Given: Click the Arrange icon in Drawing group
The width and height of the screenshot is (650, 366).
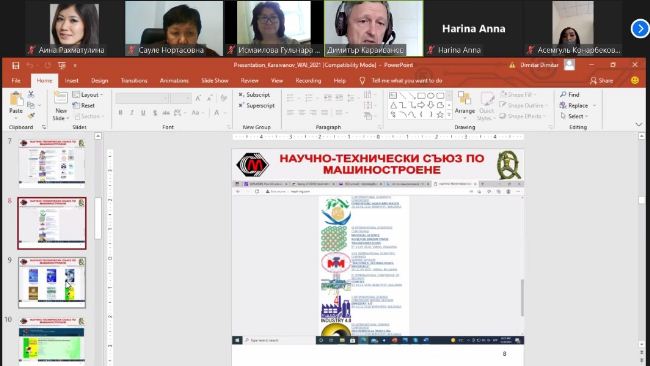Looking at the screenshot, I should 464,99.
